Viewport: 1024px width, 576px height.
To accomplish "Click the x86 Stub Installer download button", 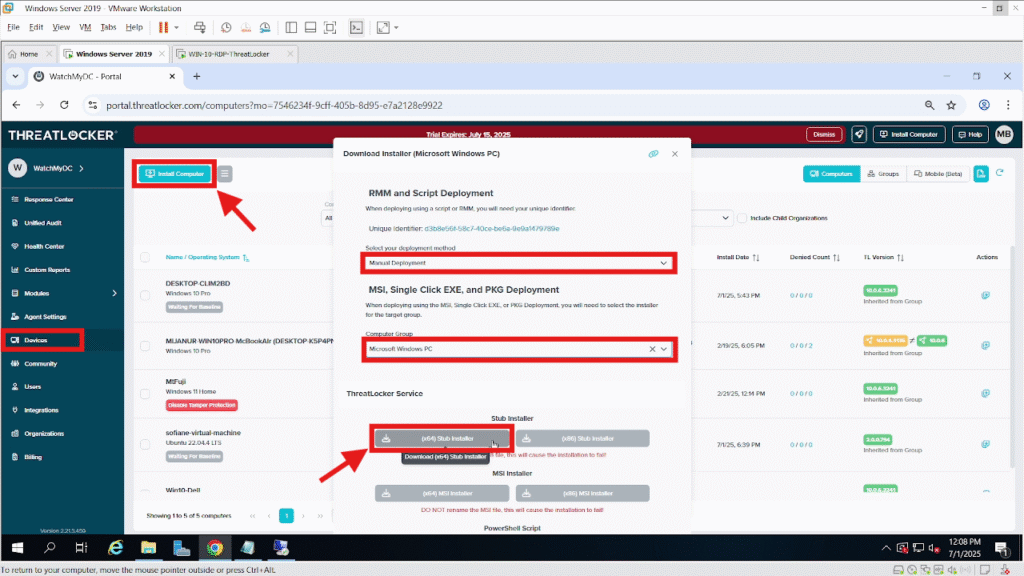I will tap(583, 438).
